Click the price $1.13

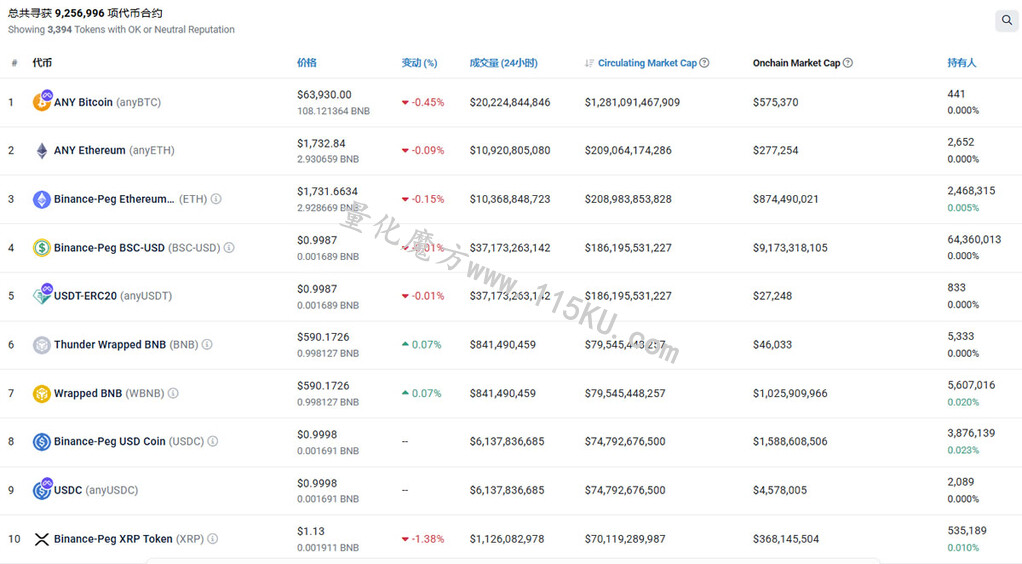tap(311, 531)
